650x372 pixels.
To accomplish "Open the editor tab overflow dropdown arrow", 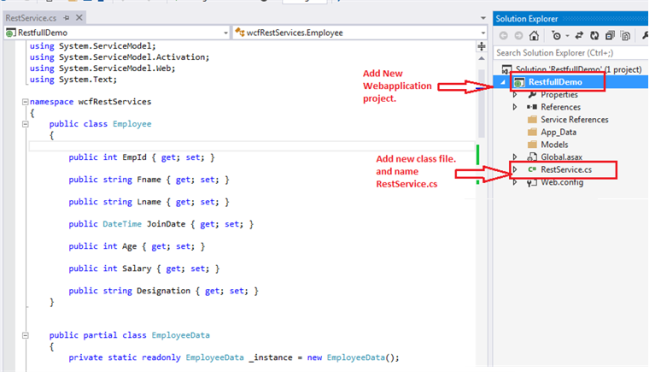I will [483, 18].
